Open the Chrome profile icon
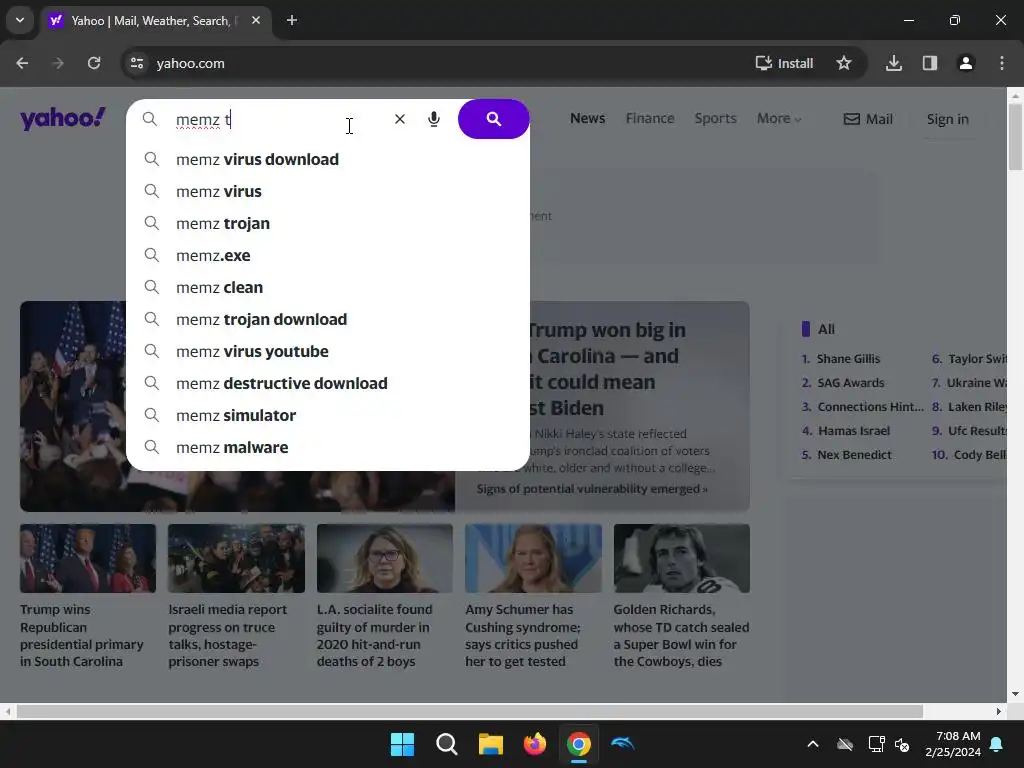Screen dimensions: 1024x768 (966, 63)
